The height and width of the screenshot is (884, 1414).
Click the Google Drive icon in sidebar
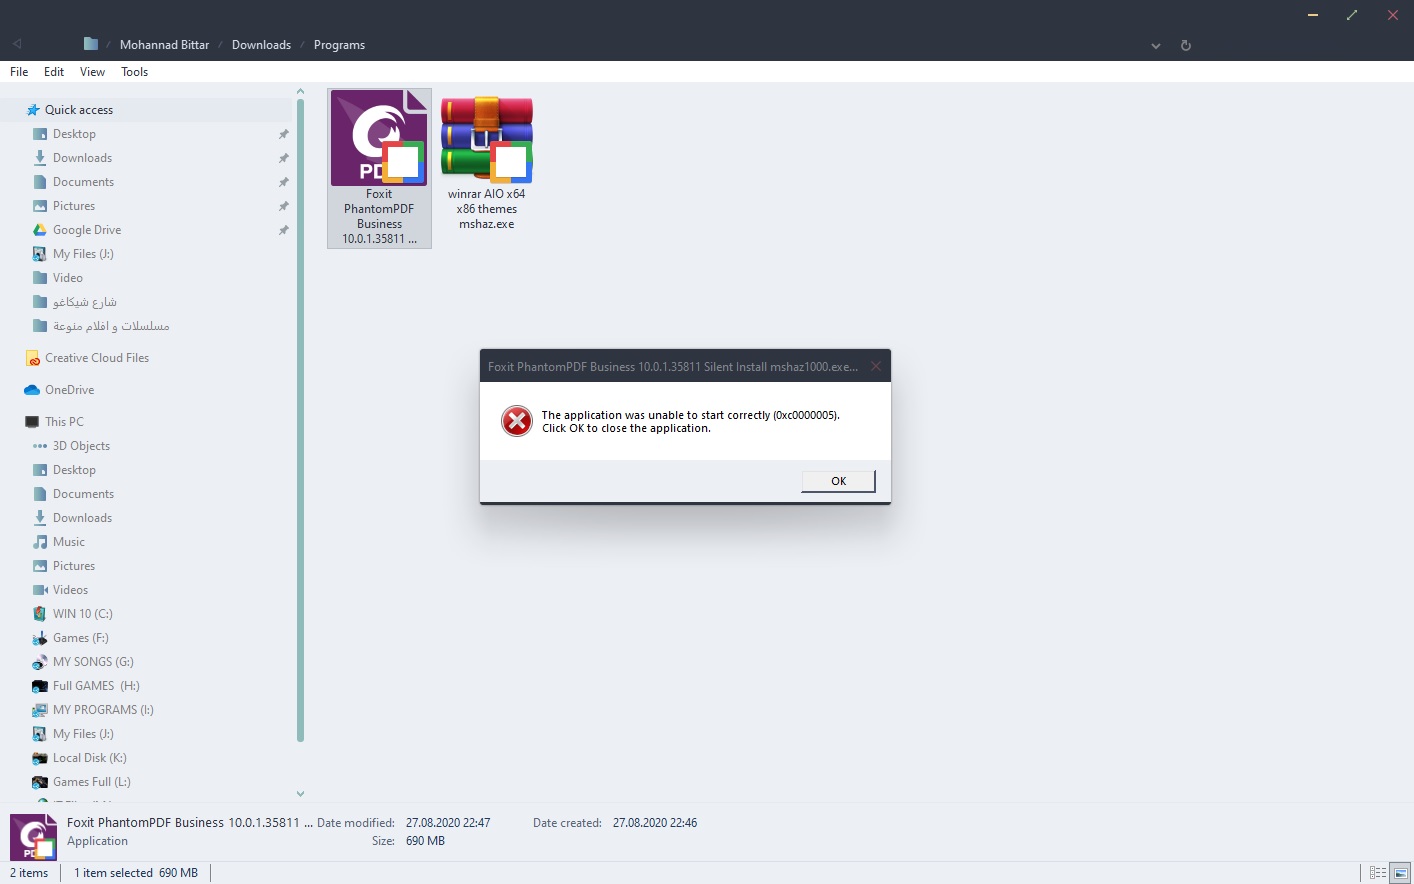click(x=40, y=230)
